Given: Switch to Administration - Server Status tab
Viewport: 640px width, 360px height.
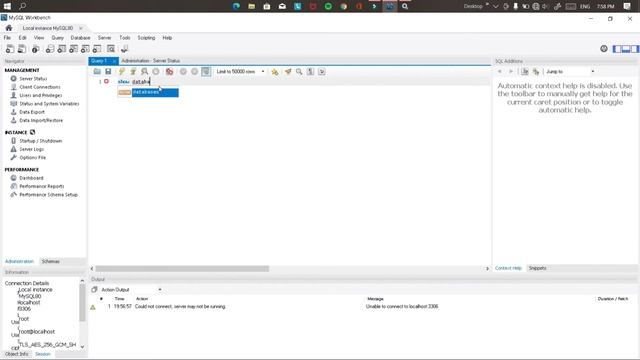Looking at the screenshot, I should tap(151, 60).
